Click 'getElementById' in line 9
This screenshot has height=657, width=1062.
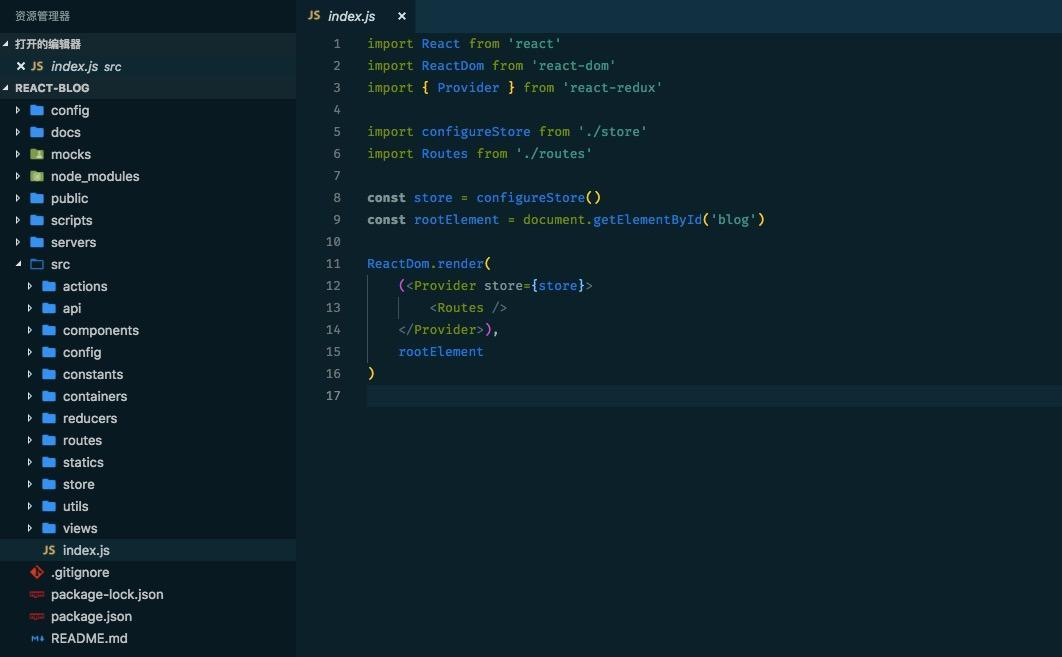pyautogui.click(x=647, y=219)
